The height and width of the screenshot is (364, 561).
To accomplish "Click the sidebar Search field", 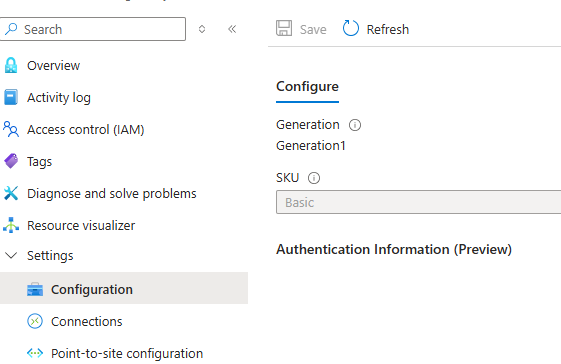I will coord(93,29).
